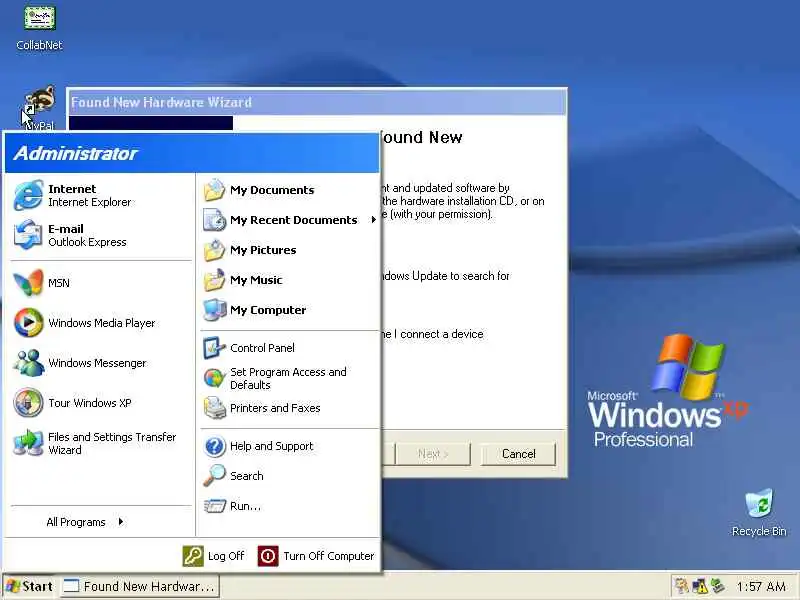Click the Start button on taskbar

point(30,586)
